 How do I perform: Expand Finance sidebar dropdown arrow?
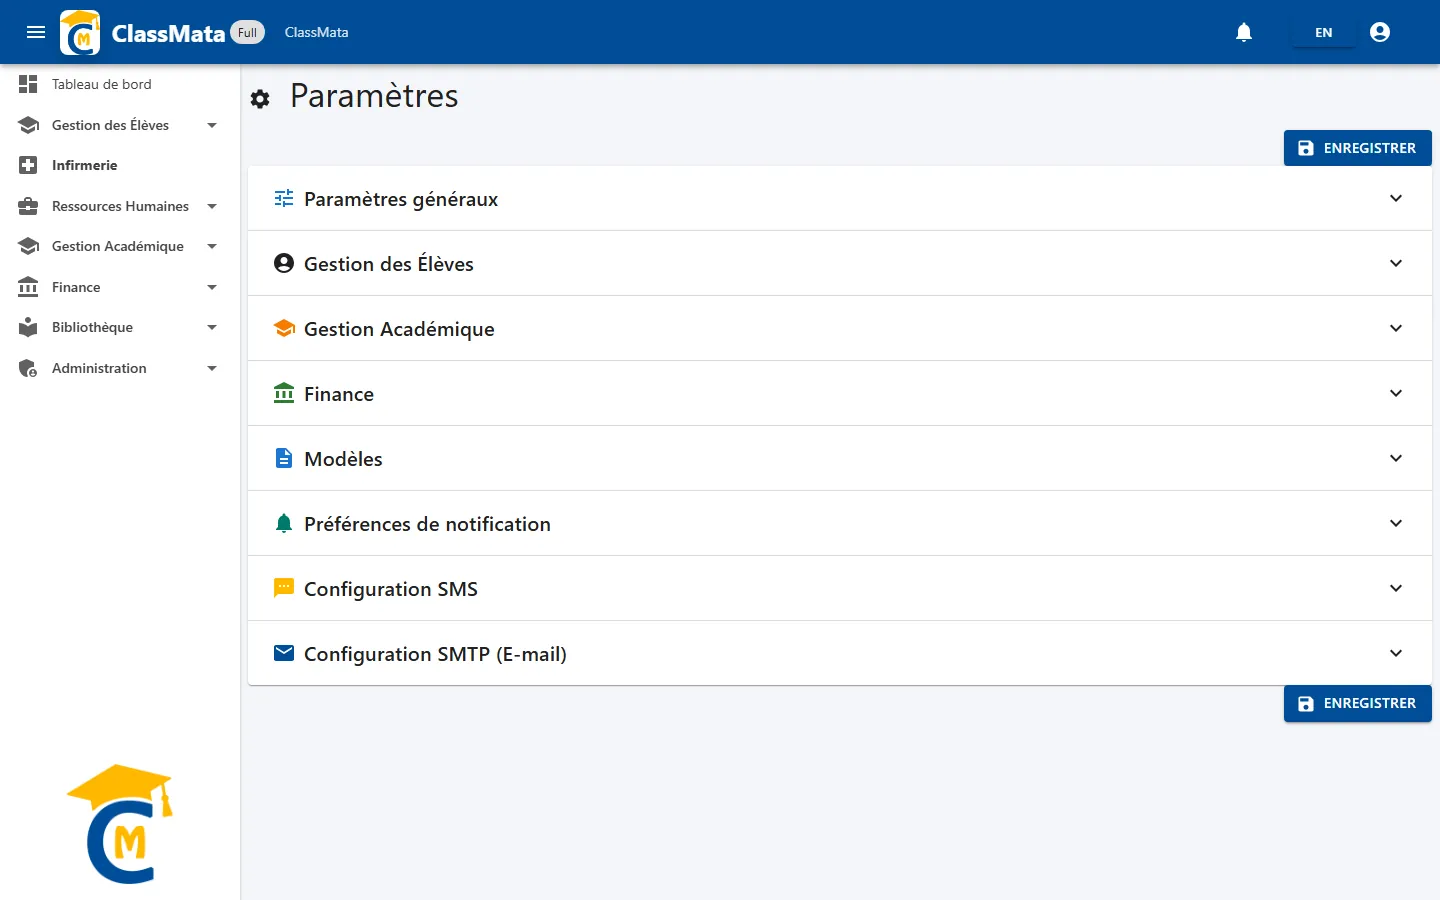pyautogui.click(x=212, y=287)
